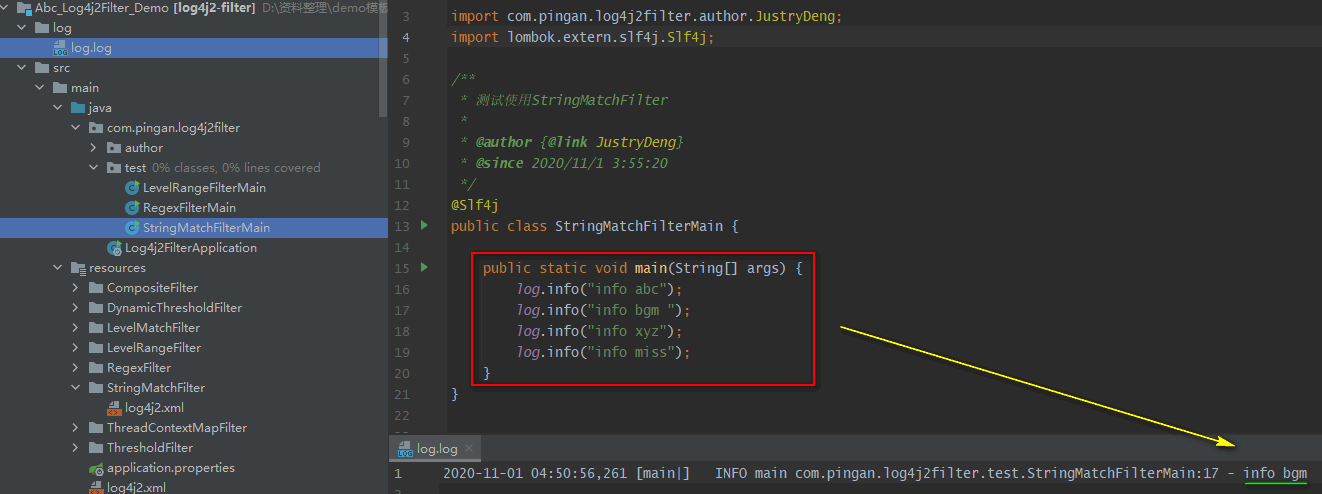Screen dimensions: 1322x494
Task: Click the project tree vertical scrollbar
Action: [383, 60]
